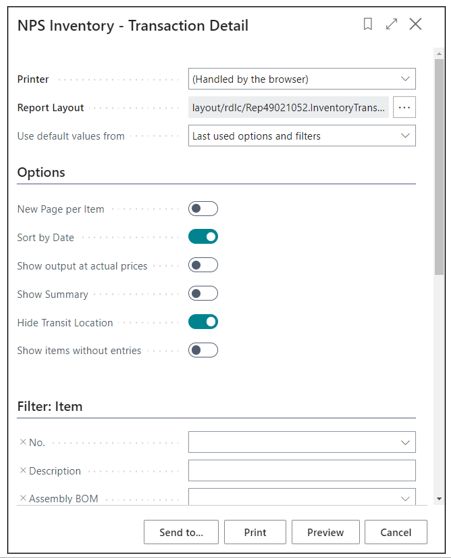Click the Print button
The height and width of the screenshot is (558, 451).
pyautogui.click(x=255, y=532)
